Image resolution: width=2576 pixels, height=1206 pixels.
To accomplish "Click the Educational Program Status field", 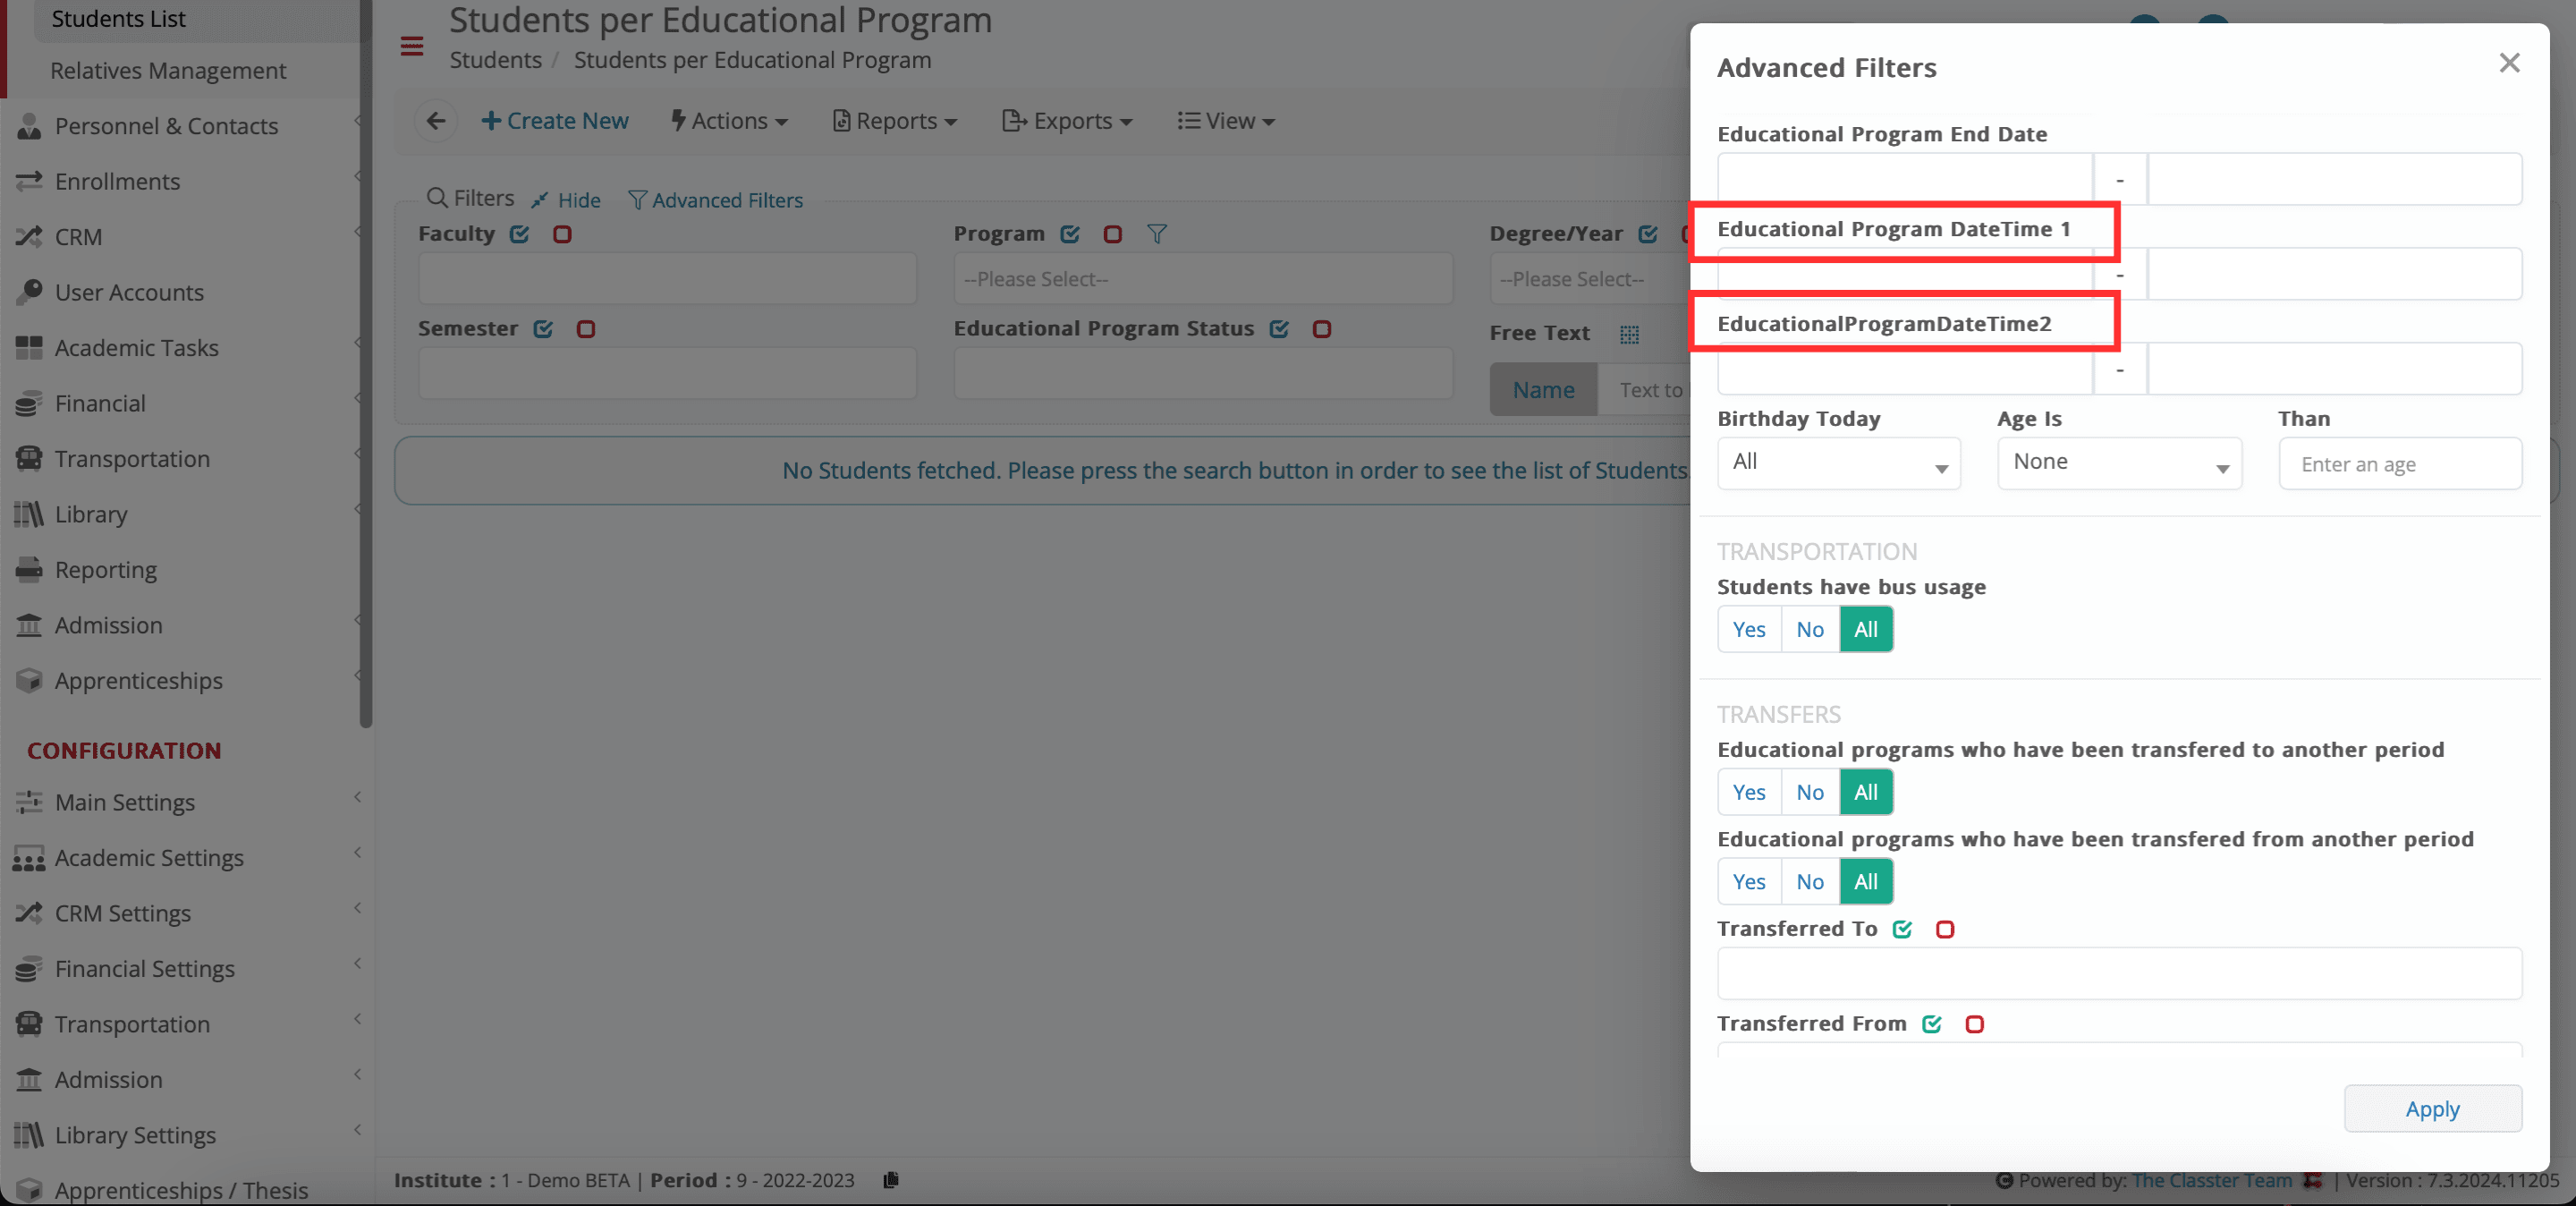I will [x=1203, y=374].
